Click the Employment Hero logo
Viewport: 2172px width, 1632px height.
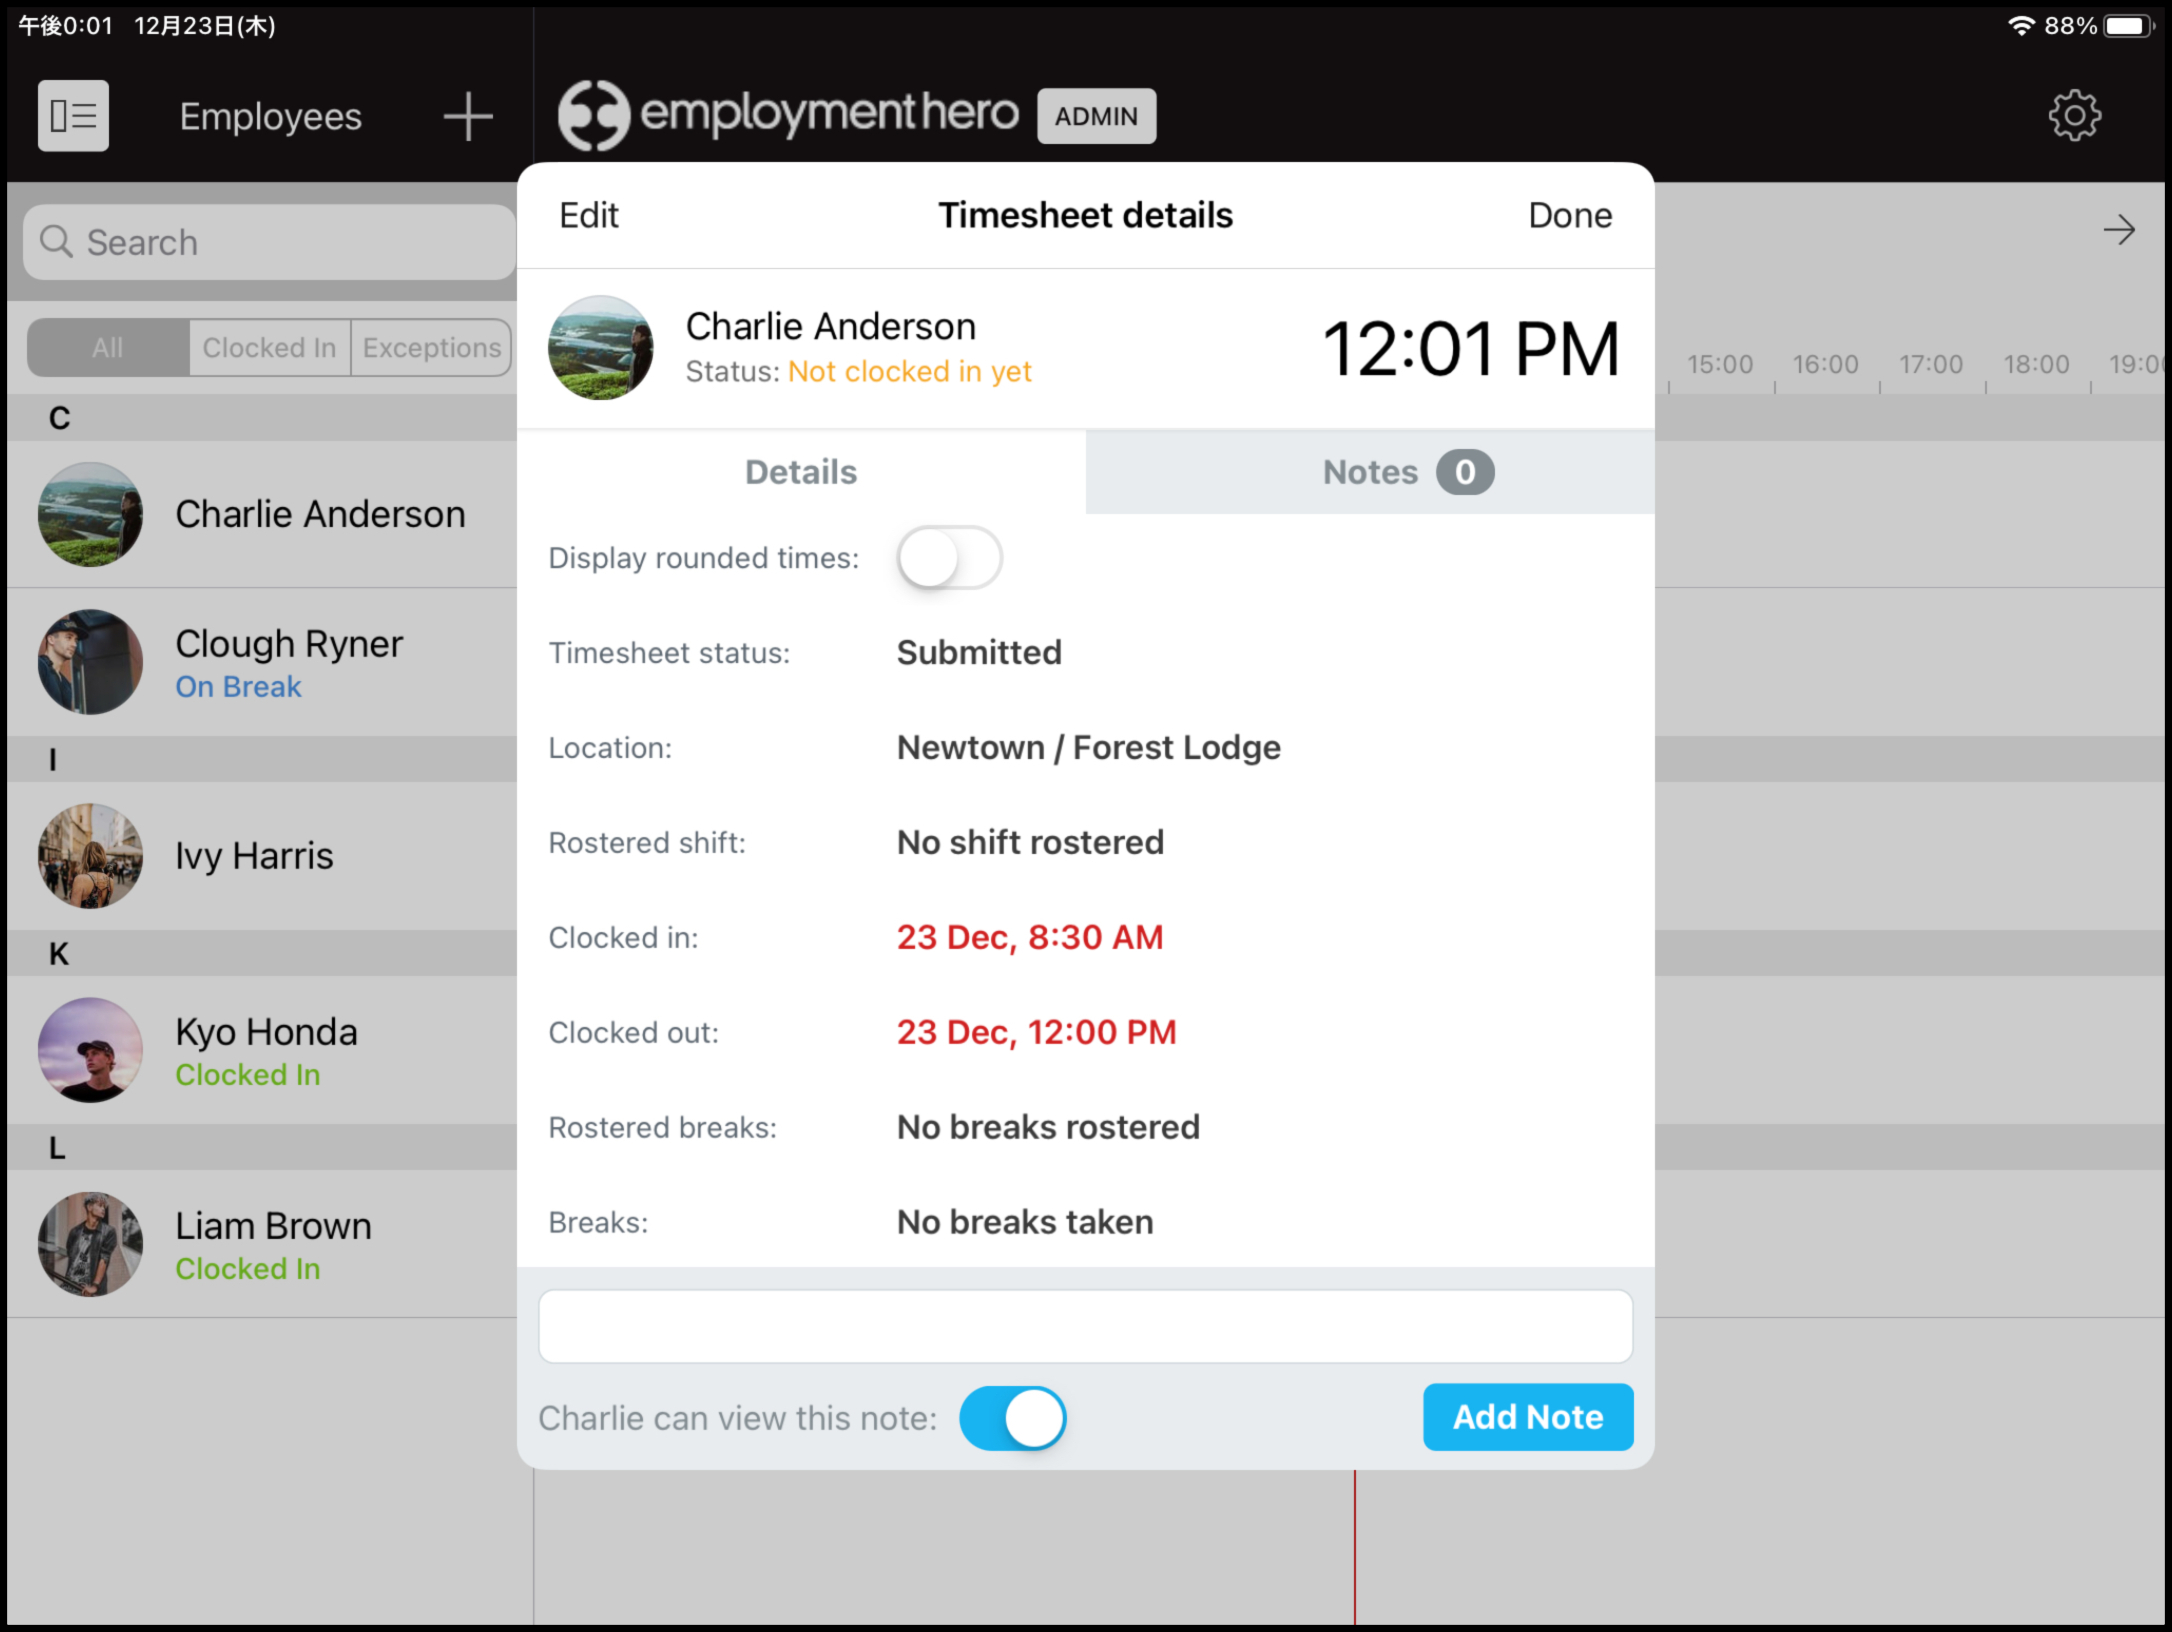point(789,113)
